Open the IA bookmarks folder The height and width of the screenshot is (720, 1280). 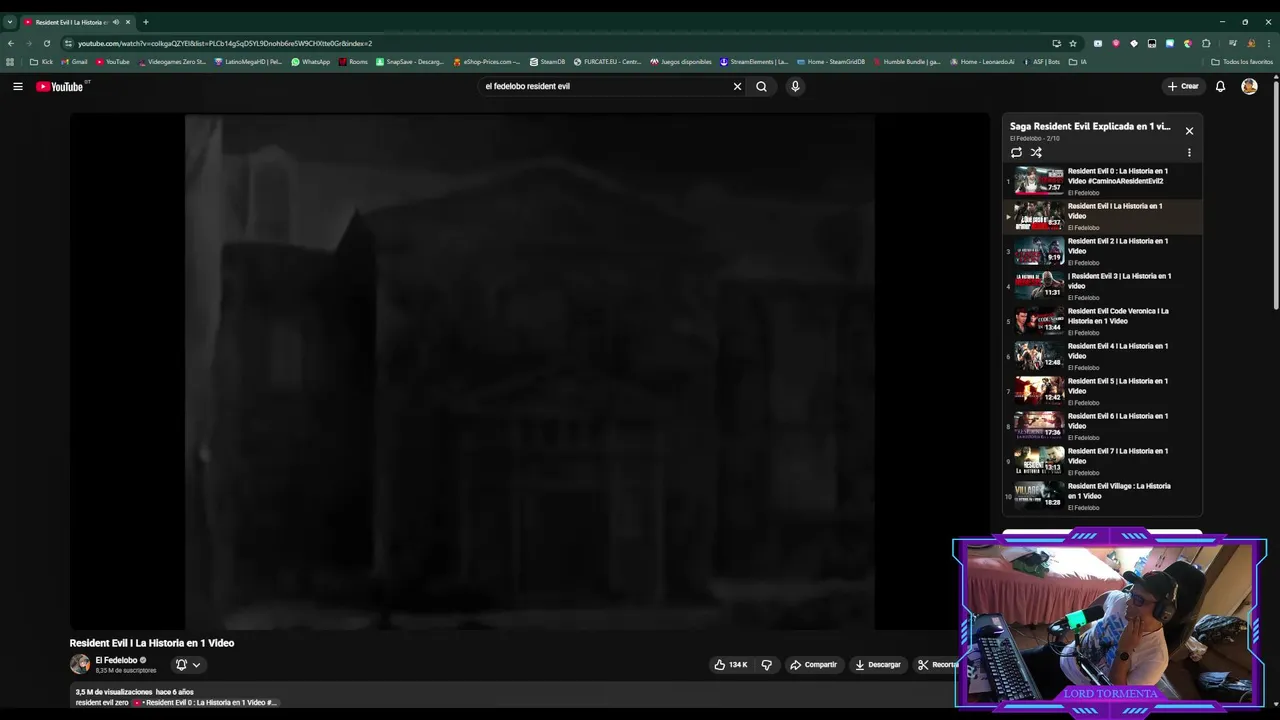pos(1077,62)
